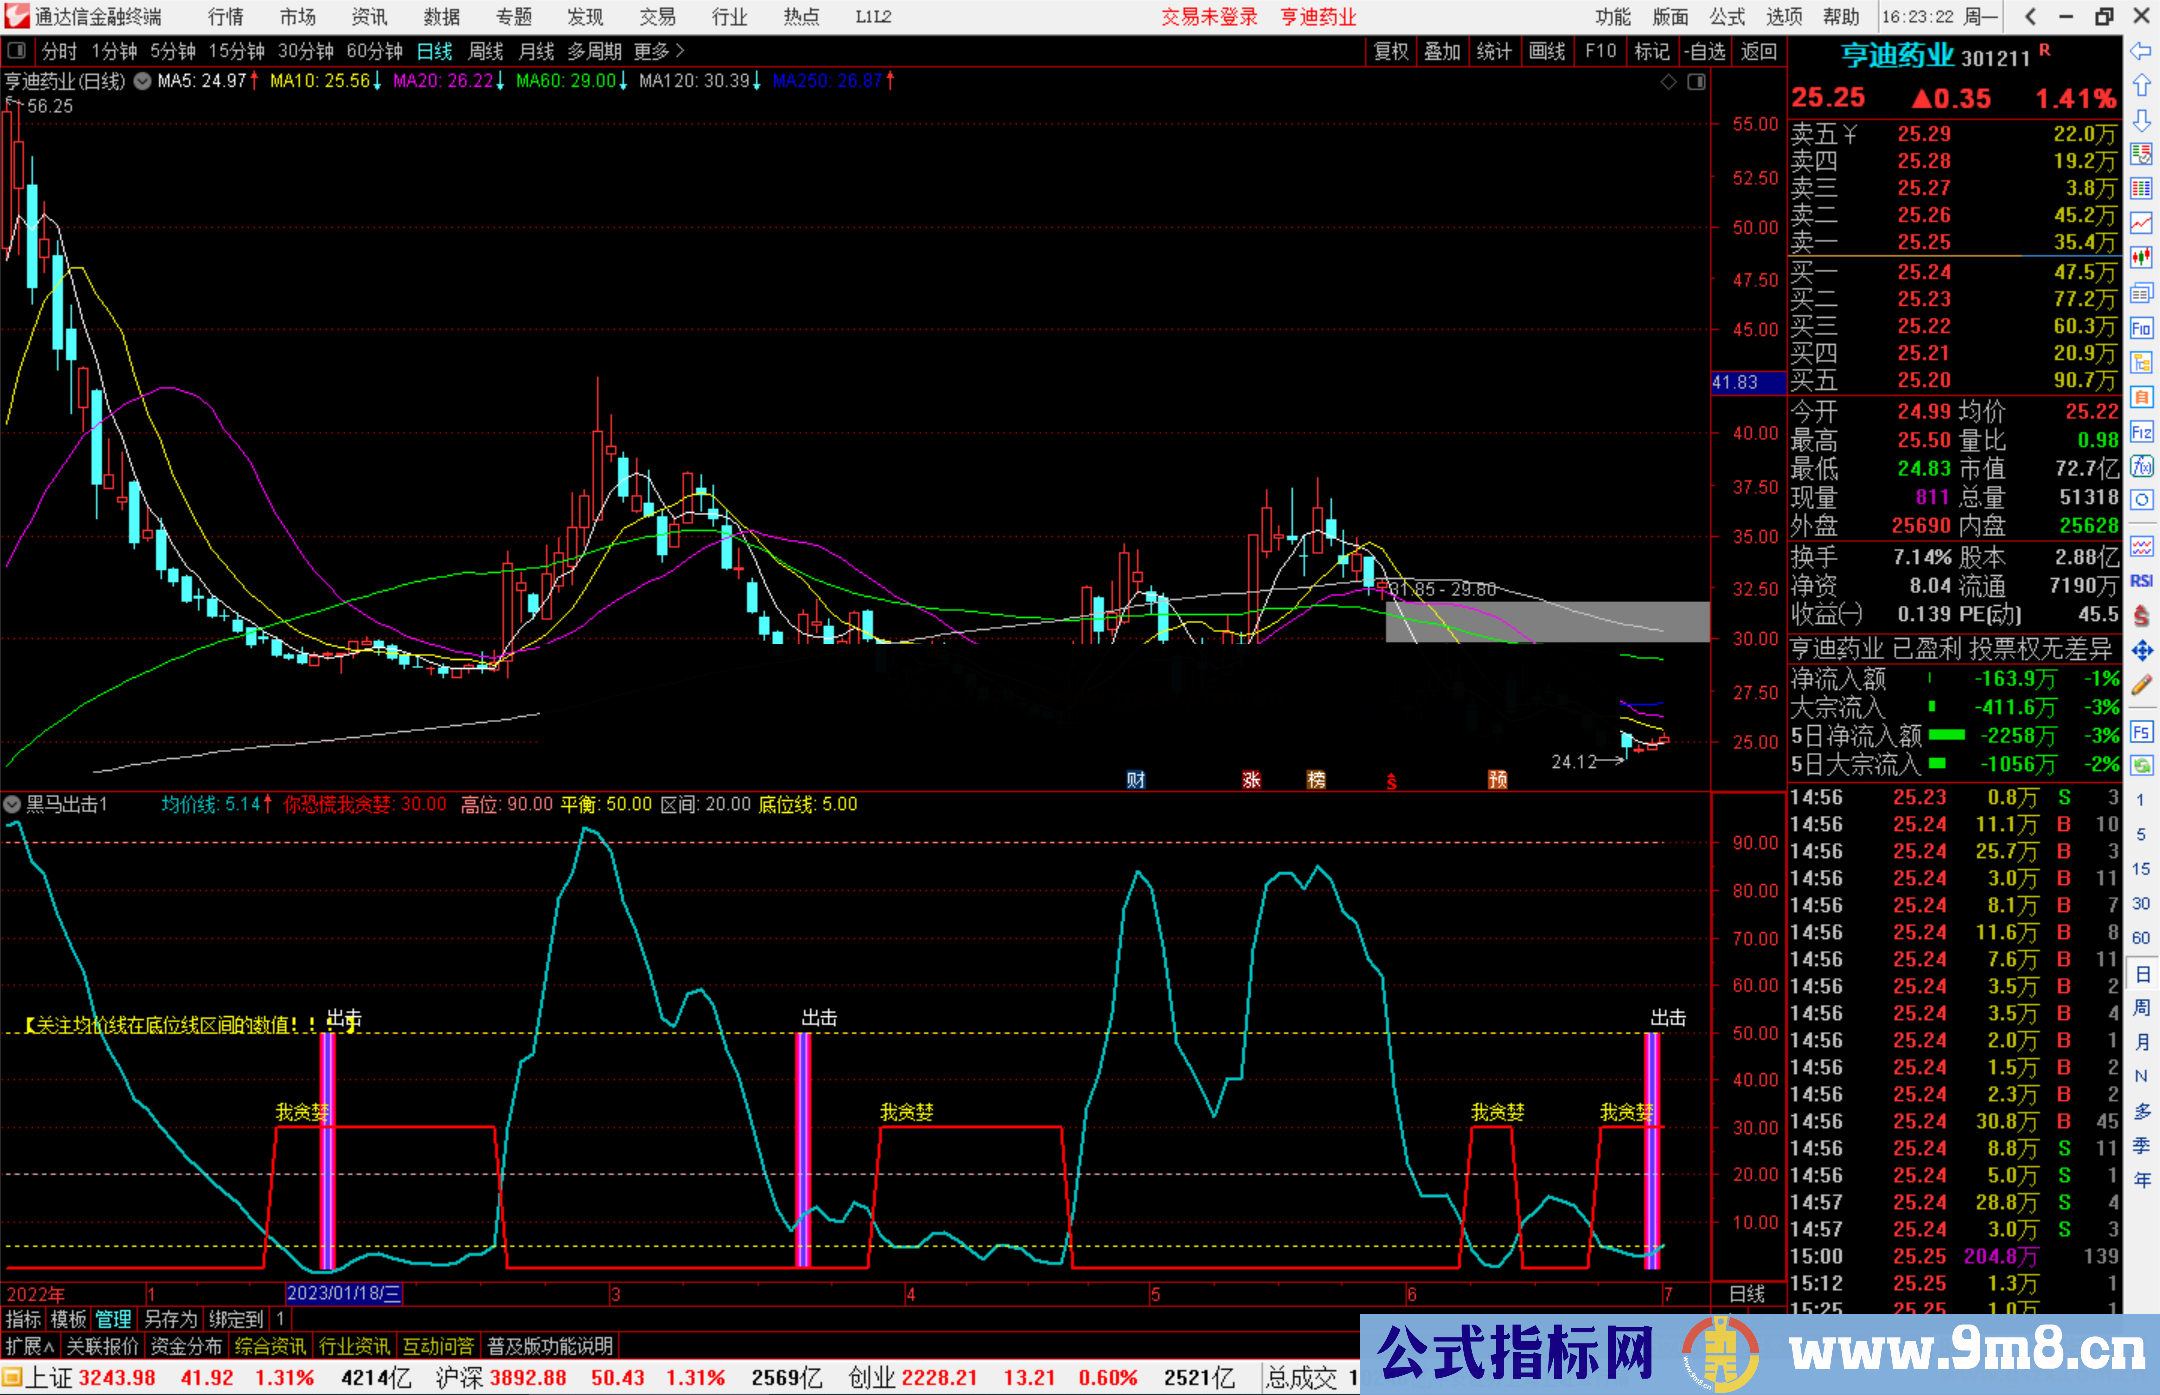Open the 公式 formula menu
This screenshot has height=1395, width=2160.
[1727, 17]
